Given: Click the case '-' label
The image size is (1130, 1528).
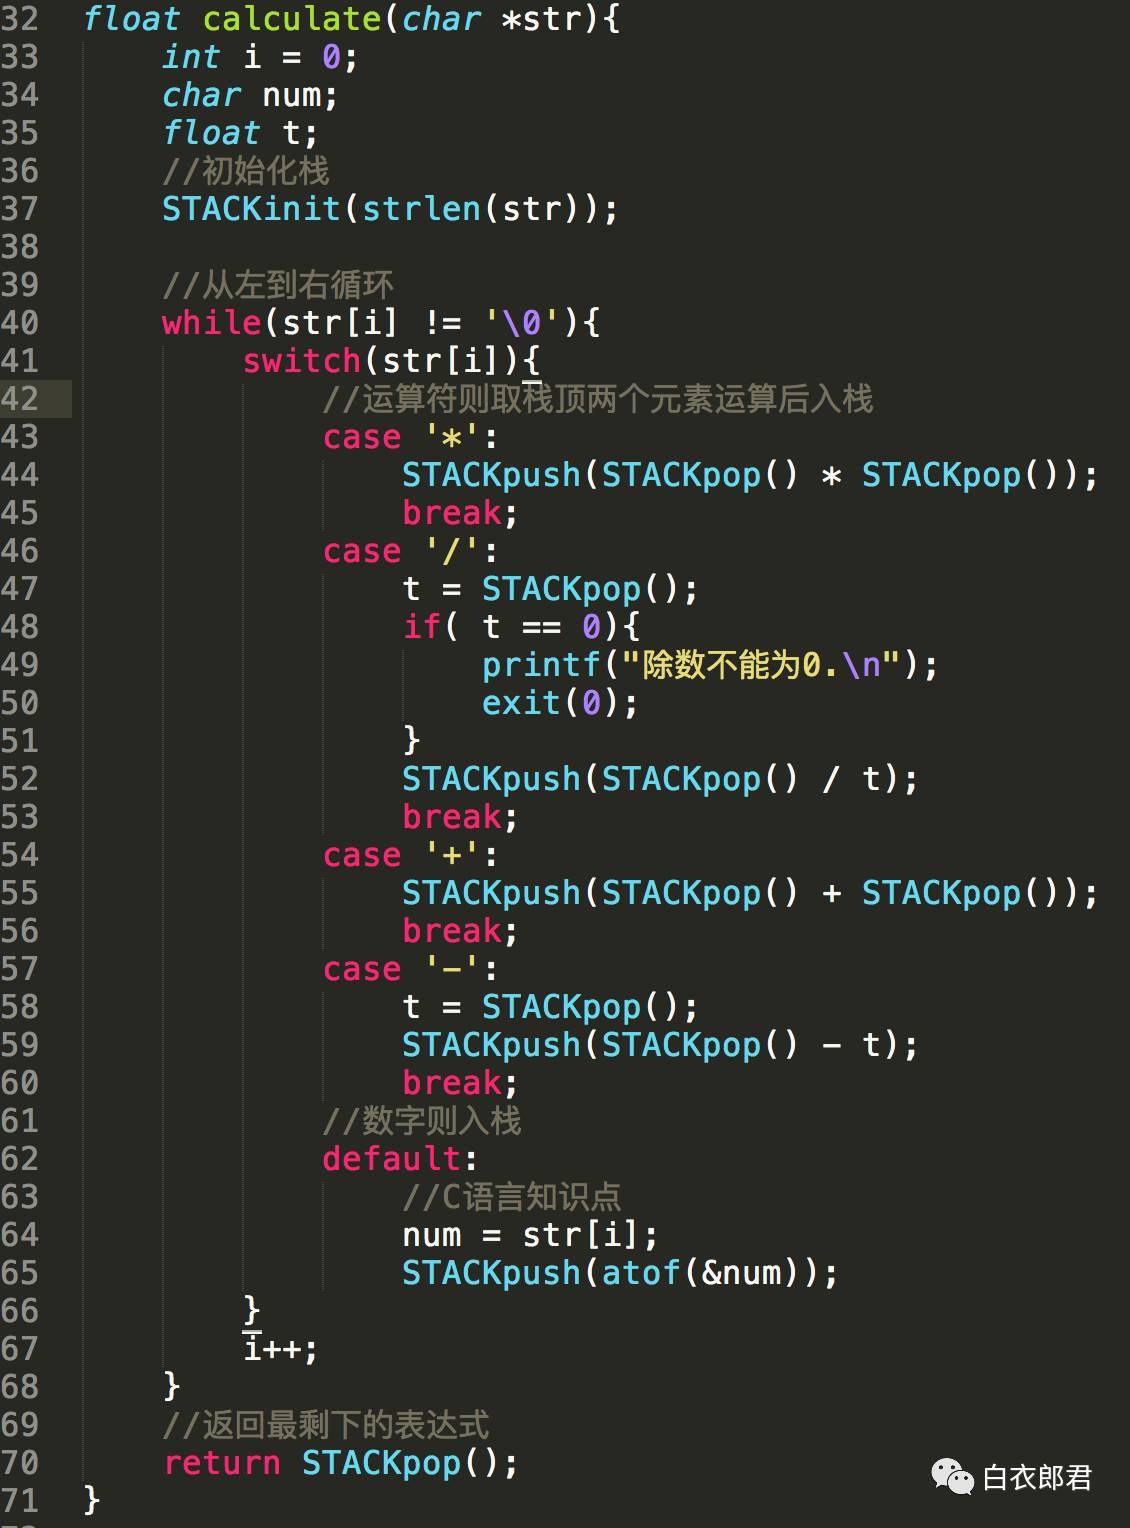Looking at the screenshot, I should pos(410,969).
